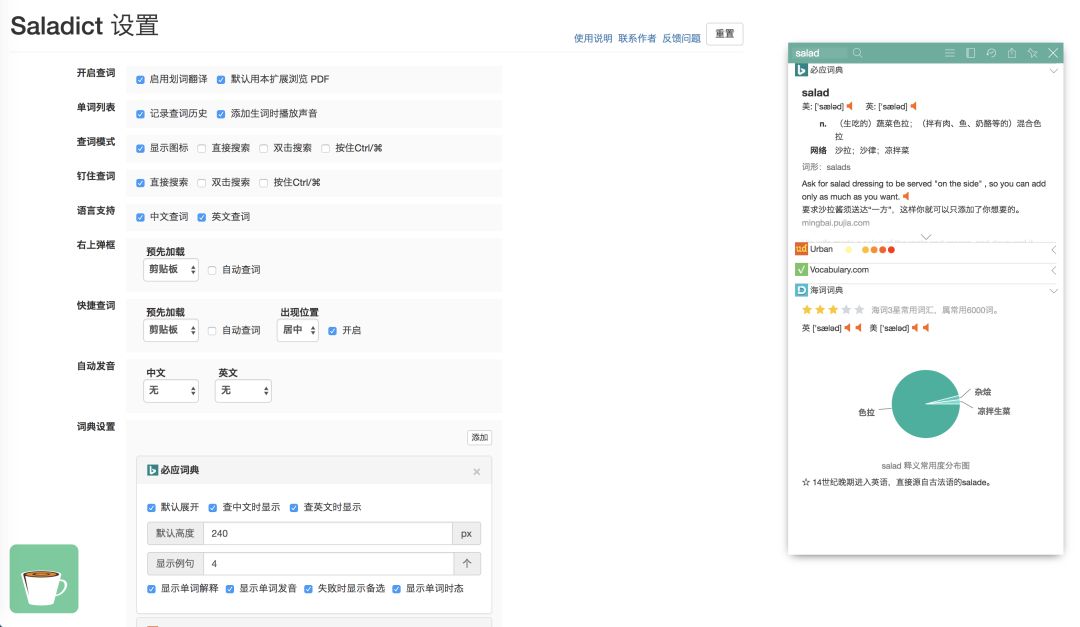Click the Bing dictionary logo in panel
The height and width of the screenshot is (627, 1080).
(x=801, y=70)
